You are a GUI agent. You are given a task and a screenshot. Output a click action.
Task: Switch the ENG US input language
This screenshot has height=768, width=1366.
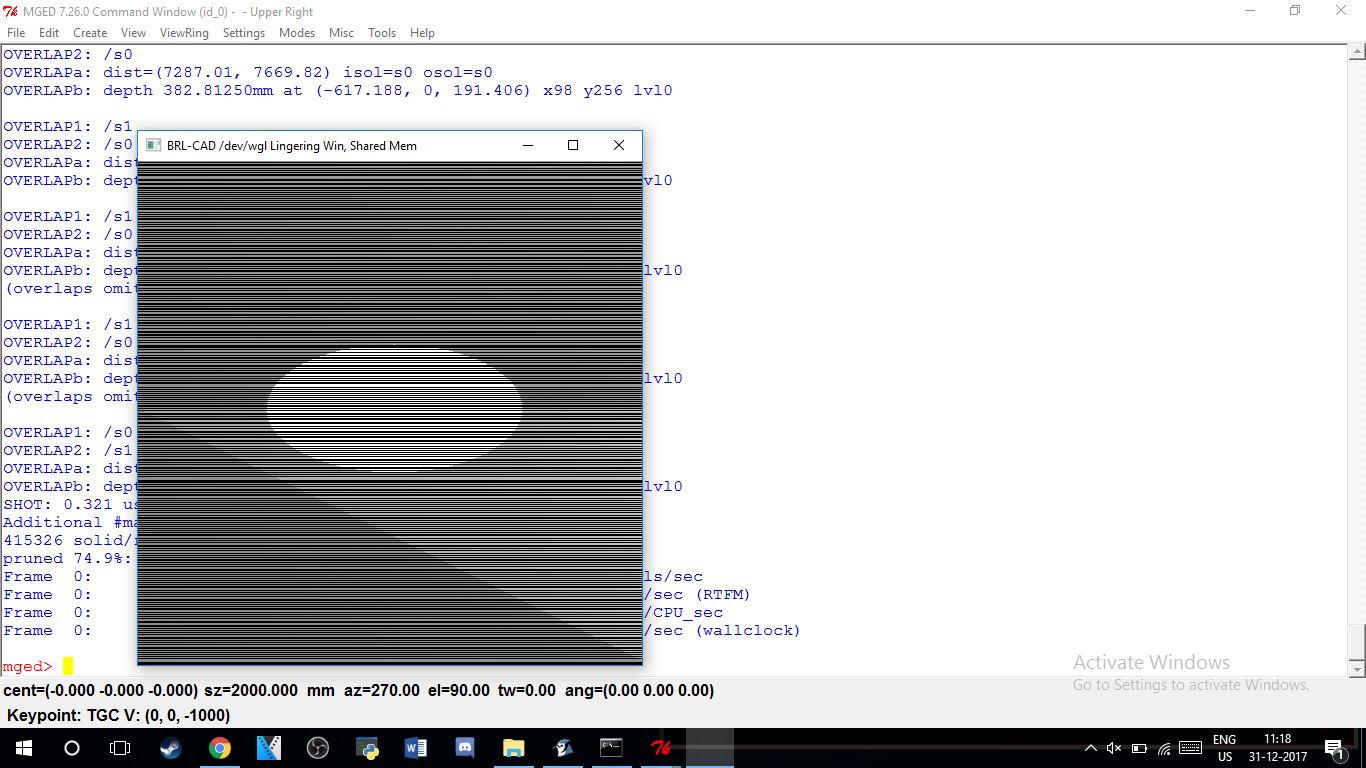pyautogui.click(x=1224, y=748)
